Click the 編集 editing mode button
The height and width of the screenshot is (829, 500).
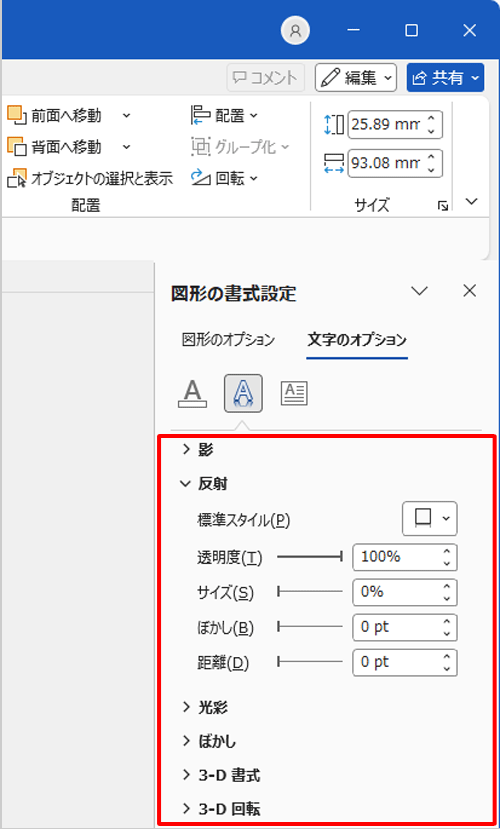pos(356,78)
